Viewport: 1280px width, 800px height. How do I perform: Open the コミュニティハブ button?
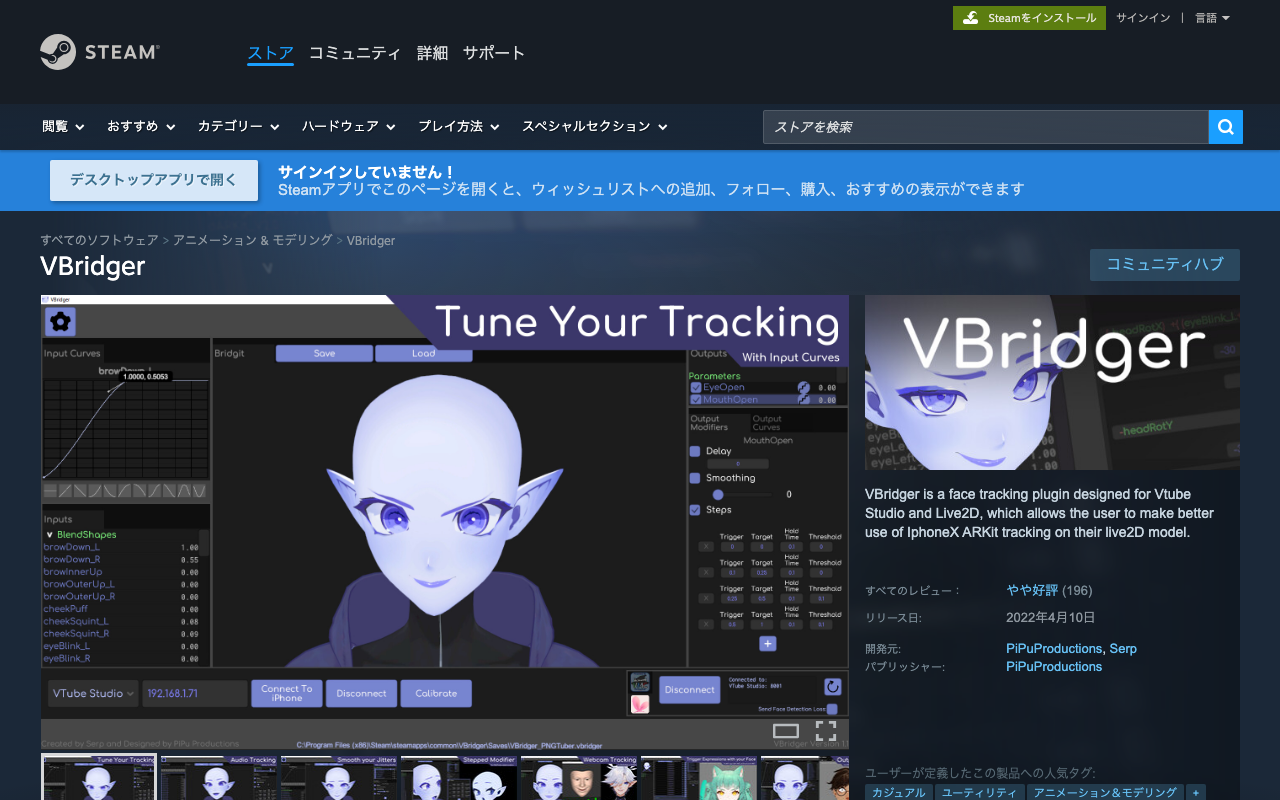(x=1165, y=265)
